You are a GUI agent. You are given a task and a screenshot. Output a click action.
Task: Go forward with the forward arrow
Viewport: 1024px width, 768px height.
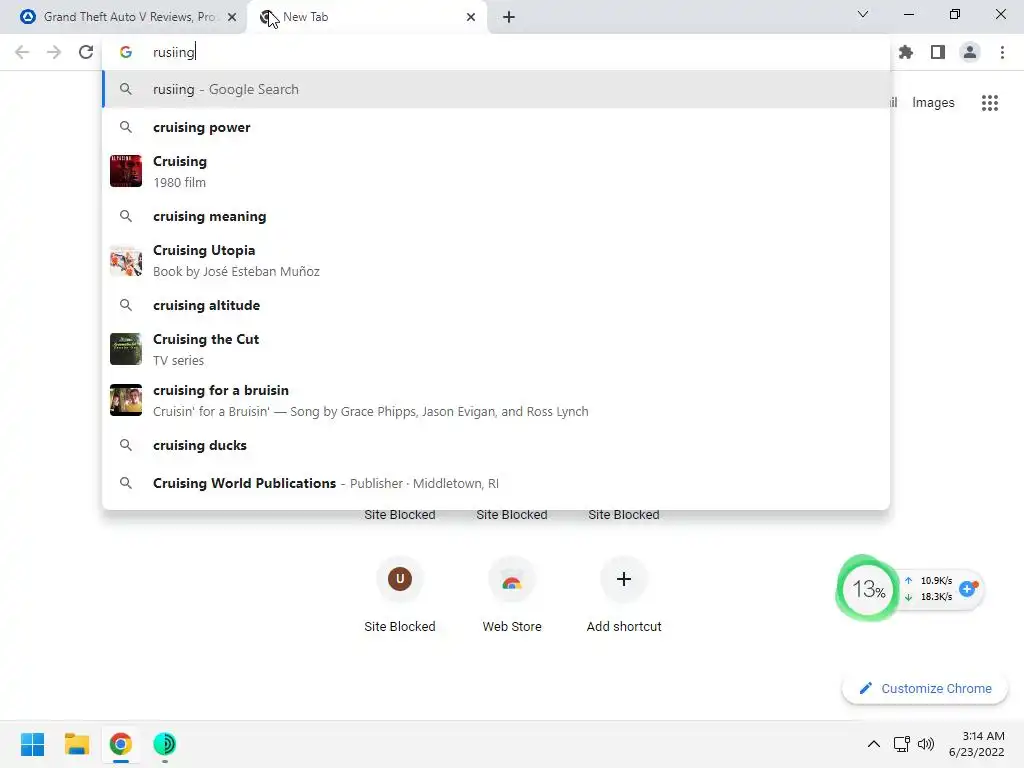[x=54, y=52]
